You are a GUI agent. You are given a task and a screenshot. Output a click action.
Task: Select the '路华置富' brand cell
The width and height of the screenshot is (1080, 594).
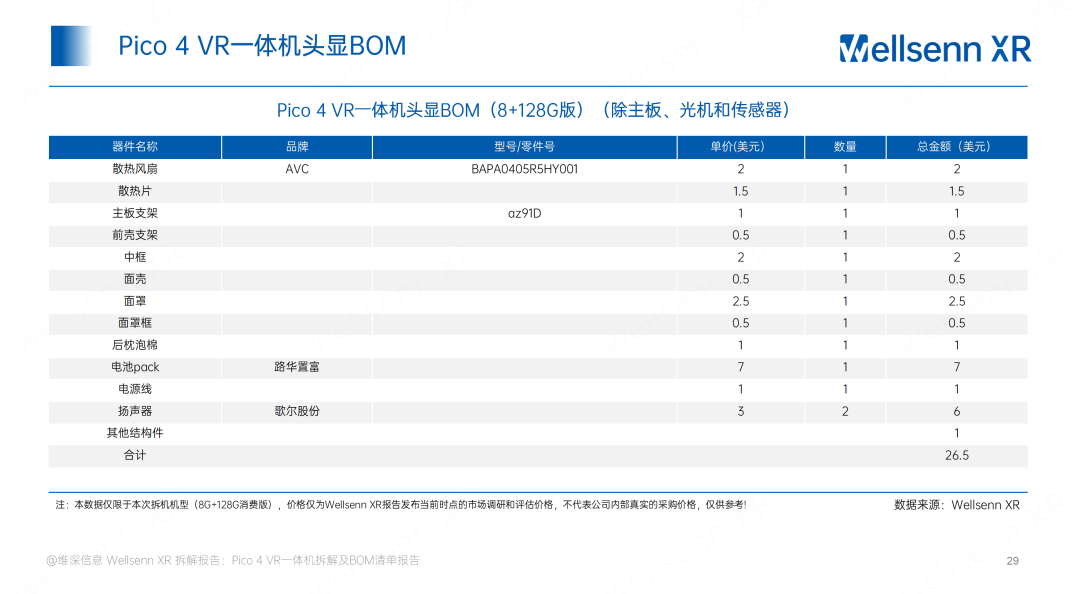pyautogui.click(x=297, y=367)
